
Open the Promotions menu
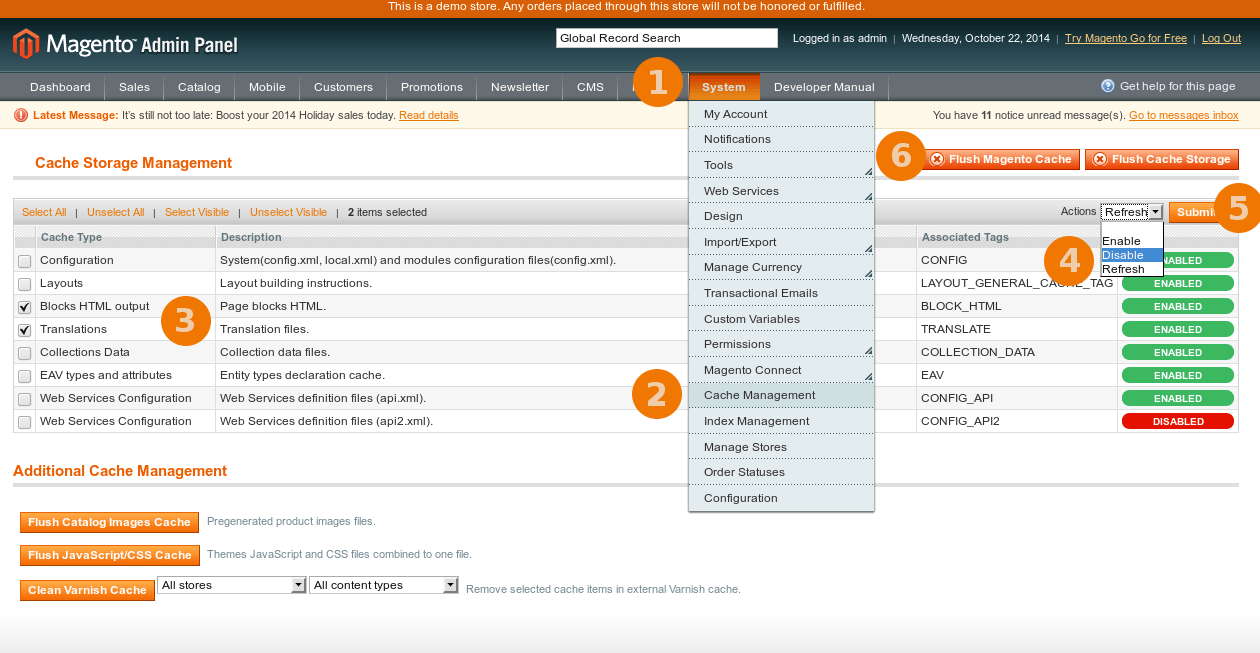coord(432,87)
